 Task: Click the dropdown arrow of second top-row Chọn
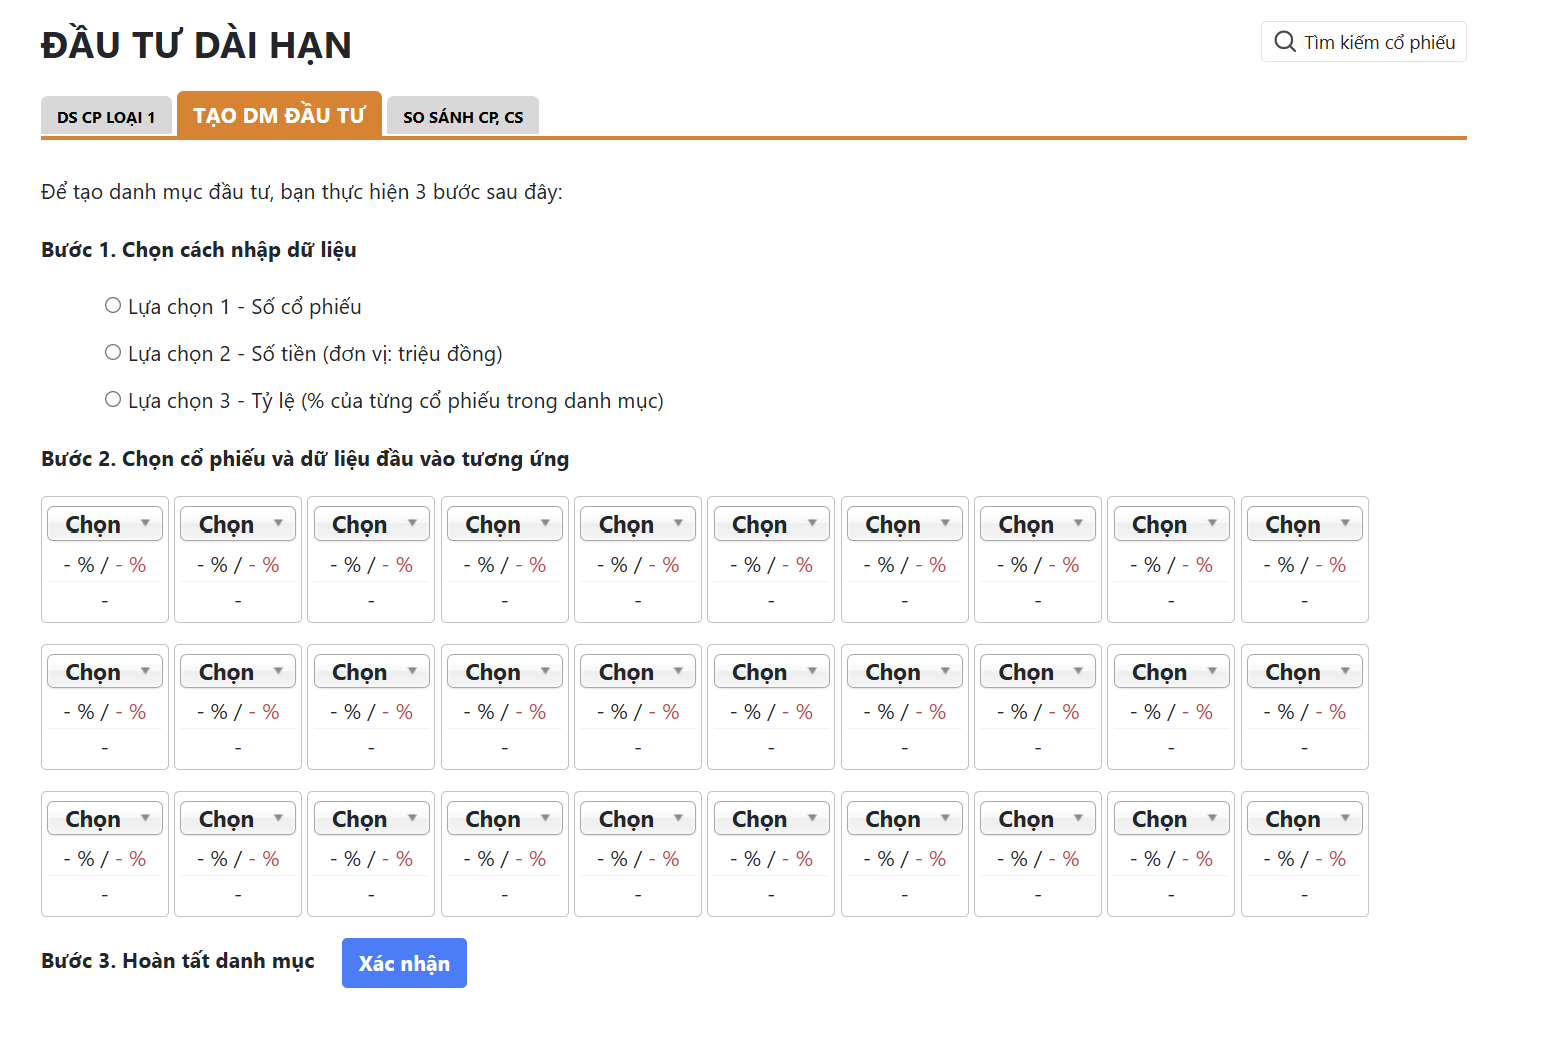[278, 523]
